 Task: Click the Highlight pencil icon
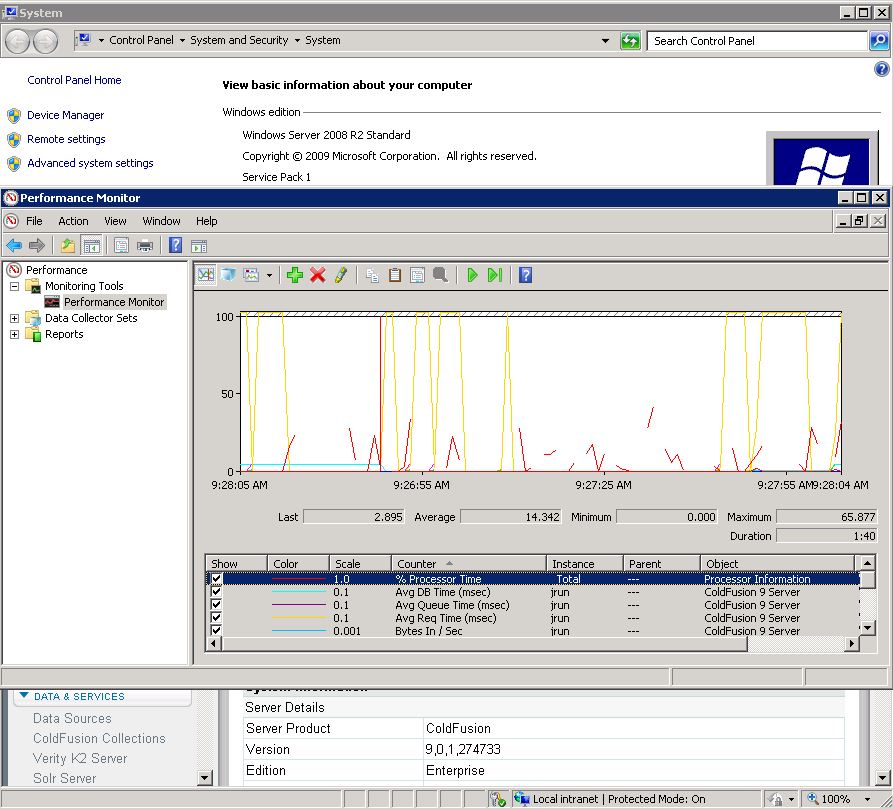341,275
